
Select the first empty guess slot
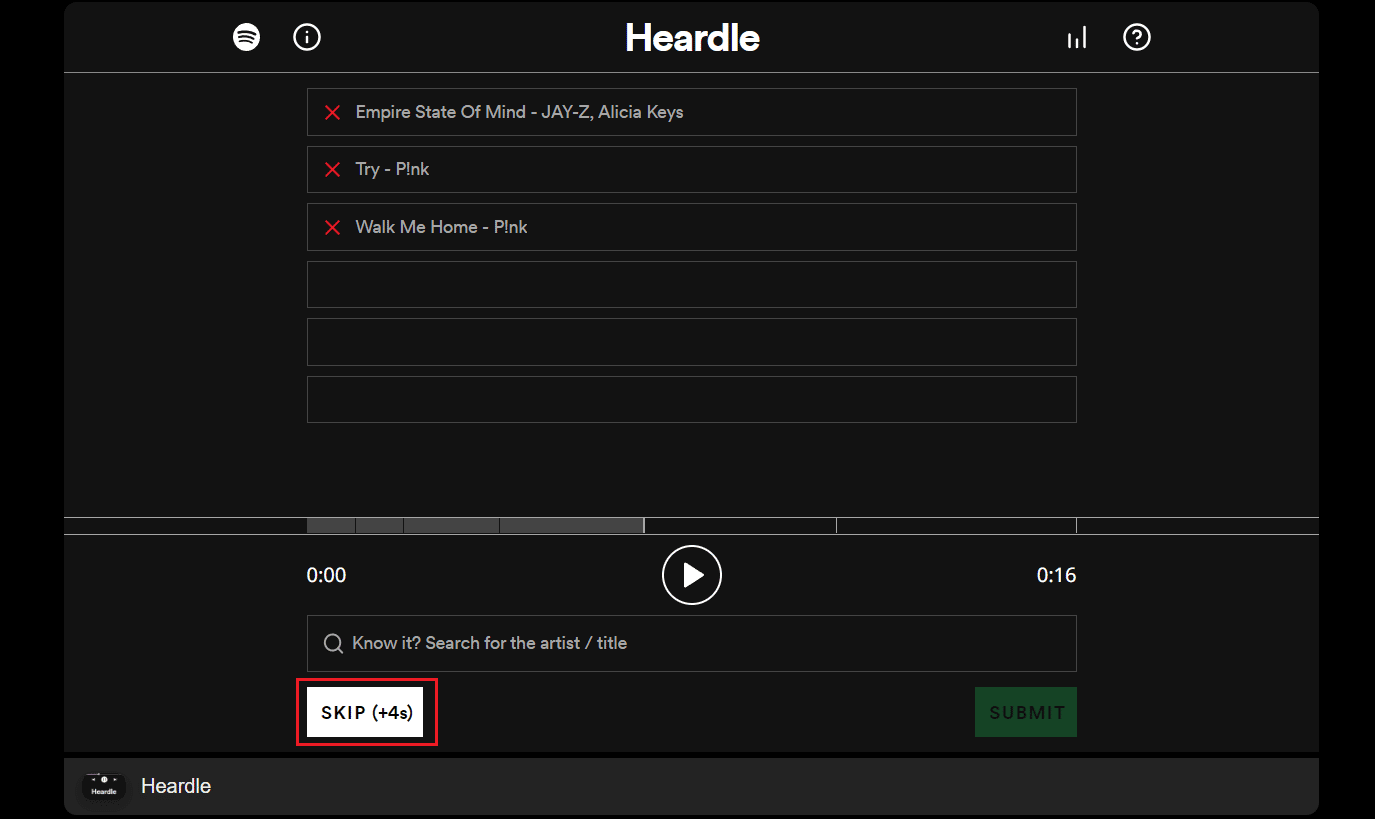(691, 284)
